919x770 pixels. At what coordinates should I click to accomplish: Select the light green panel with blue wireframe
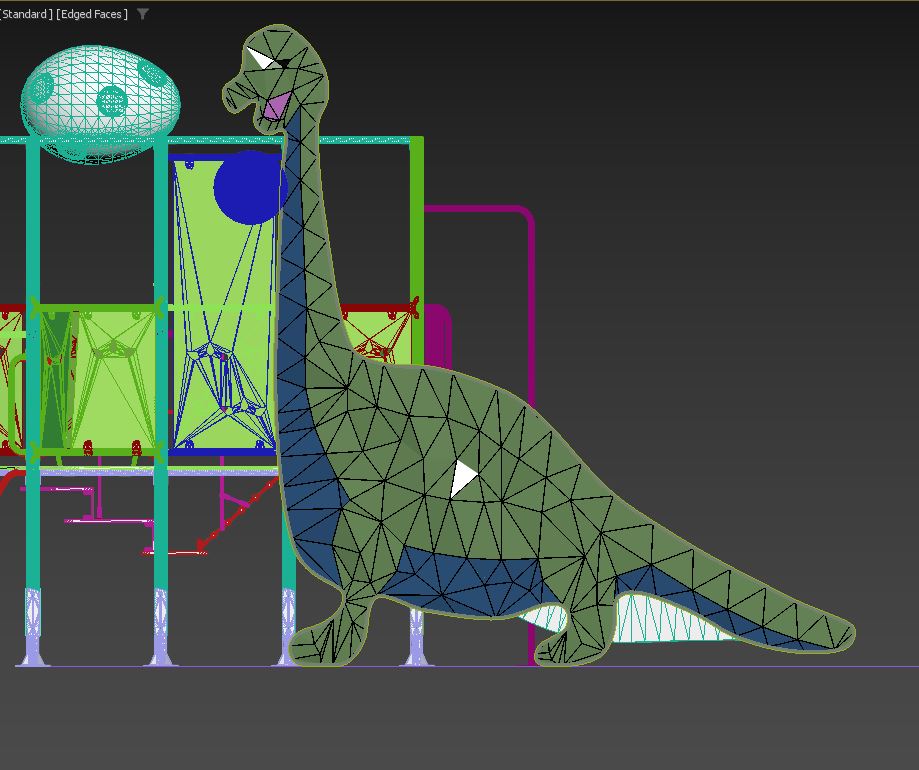215,300
